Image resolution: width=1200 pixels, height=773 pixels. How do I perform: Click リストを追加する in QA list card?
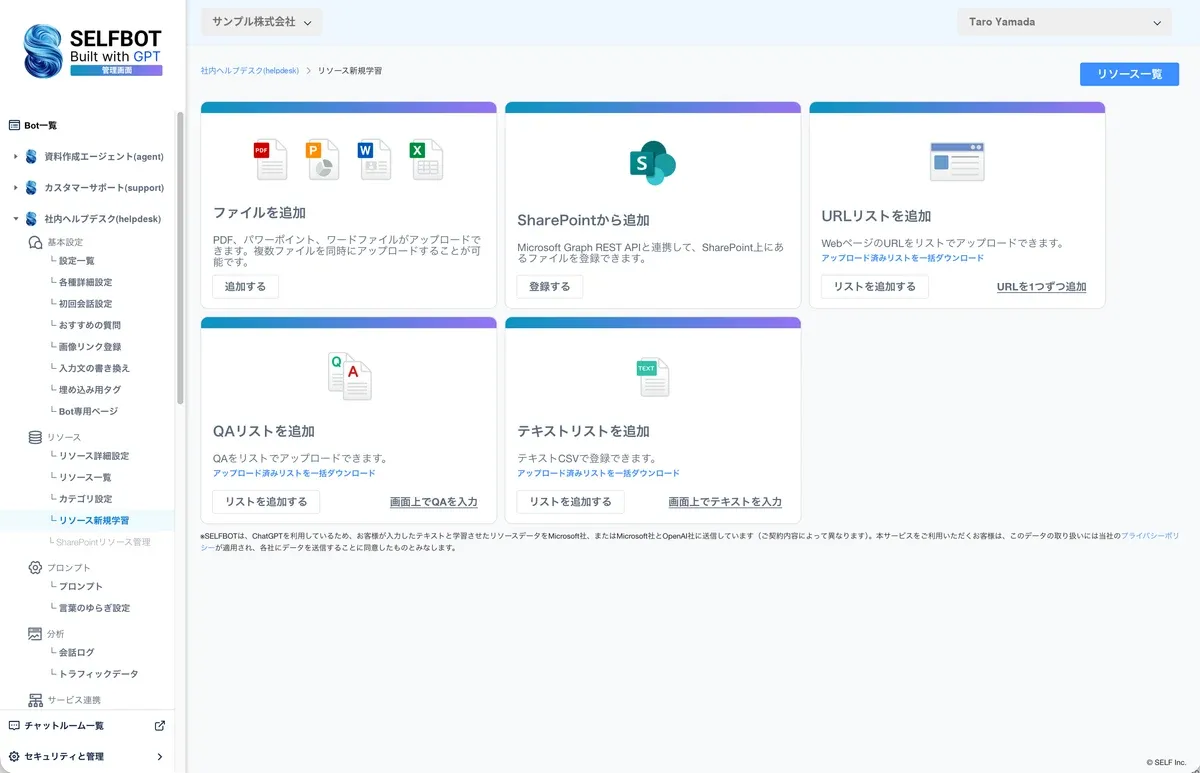266,501
